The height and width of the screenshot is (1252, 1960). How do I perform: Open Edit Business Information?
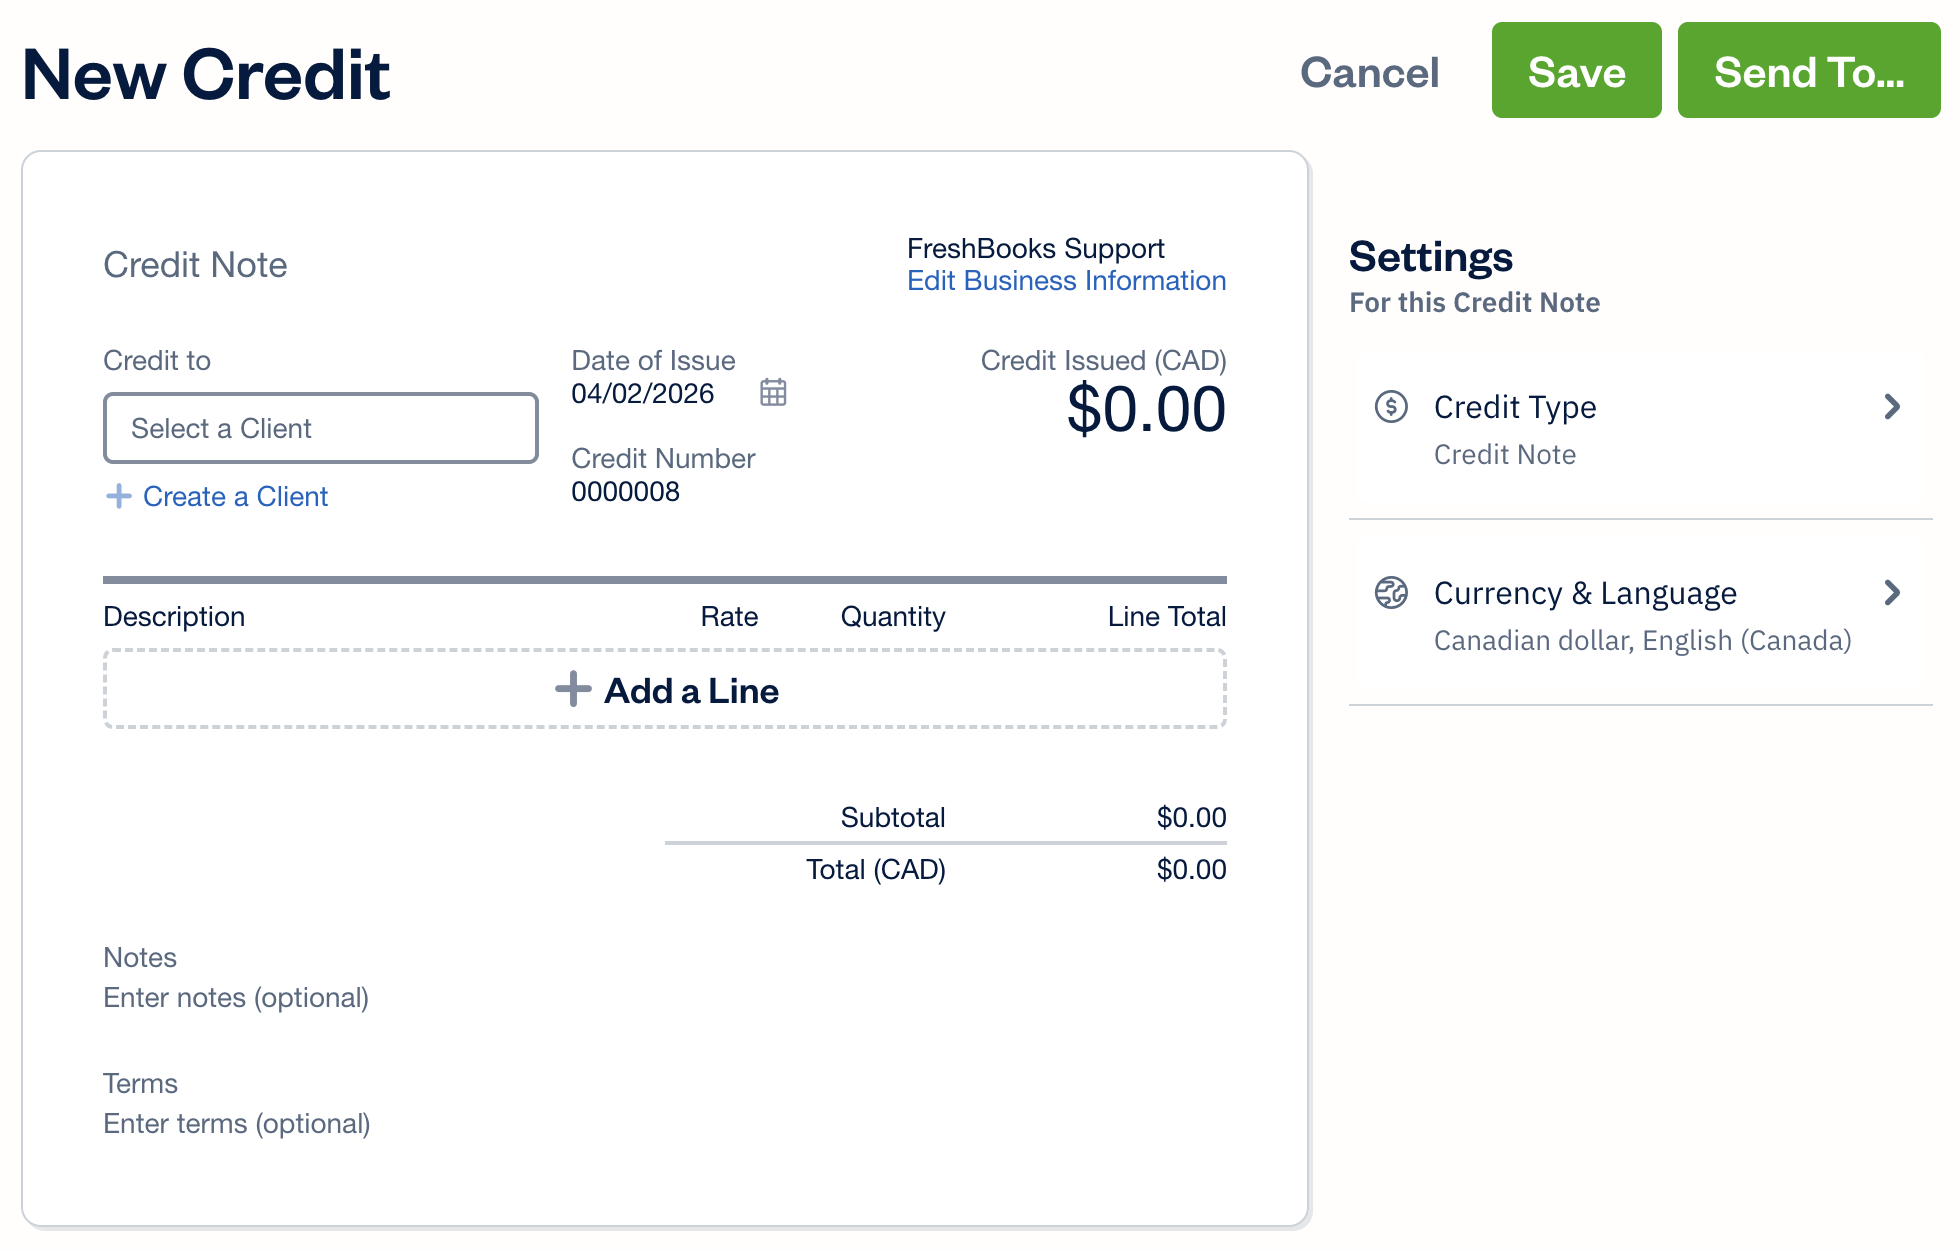(1066, 281)
